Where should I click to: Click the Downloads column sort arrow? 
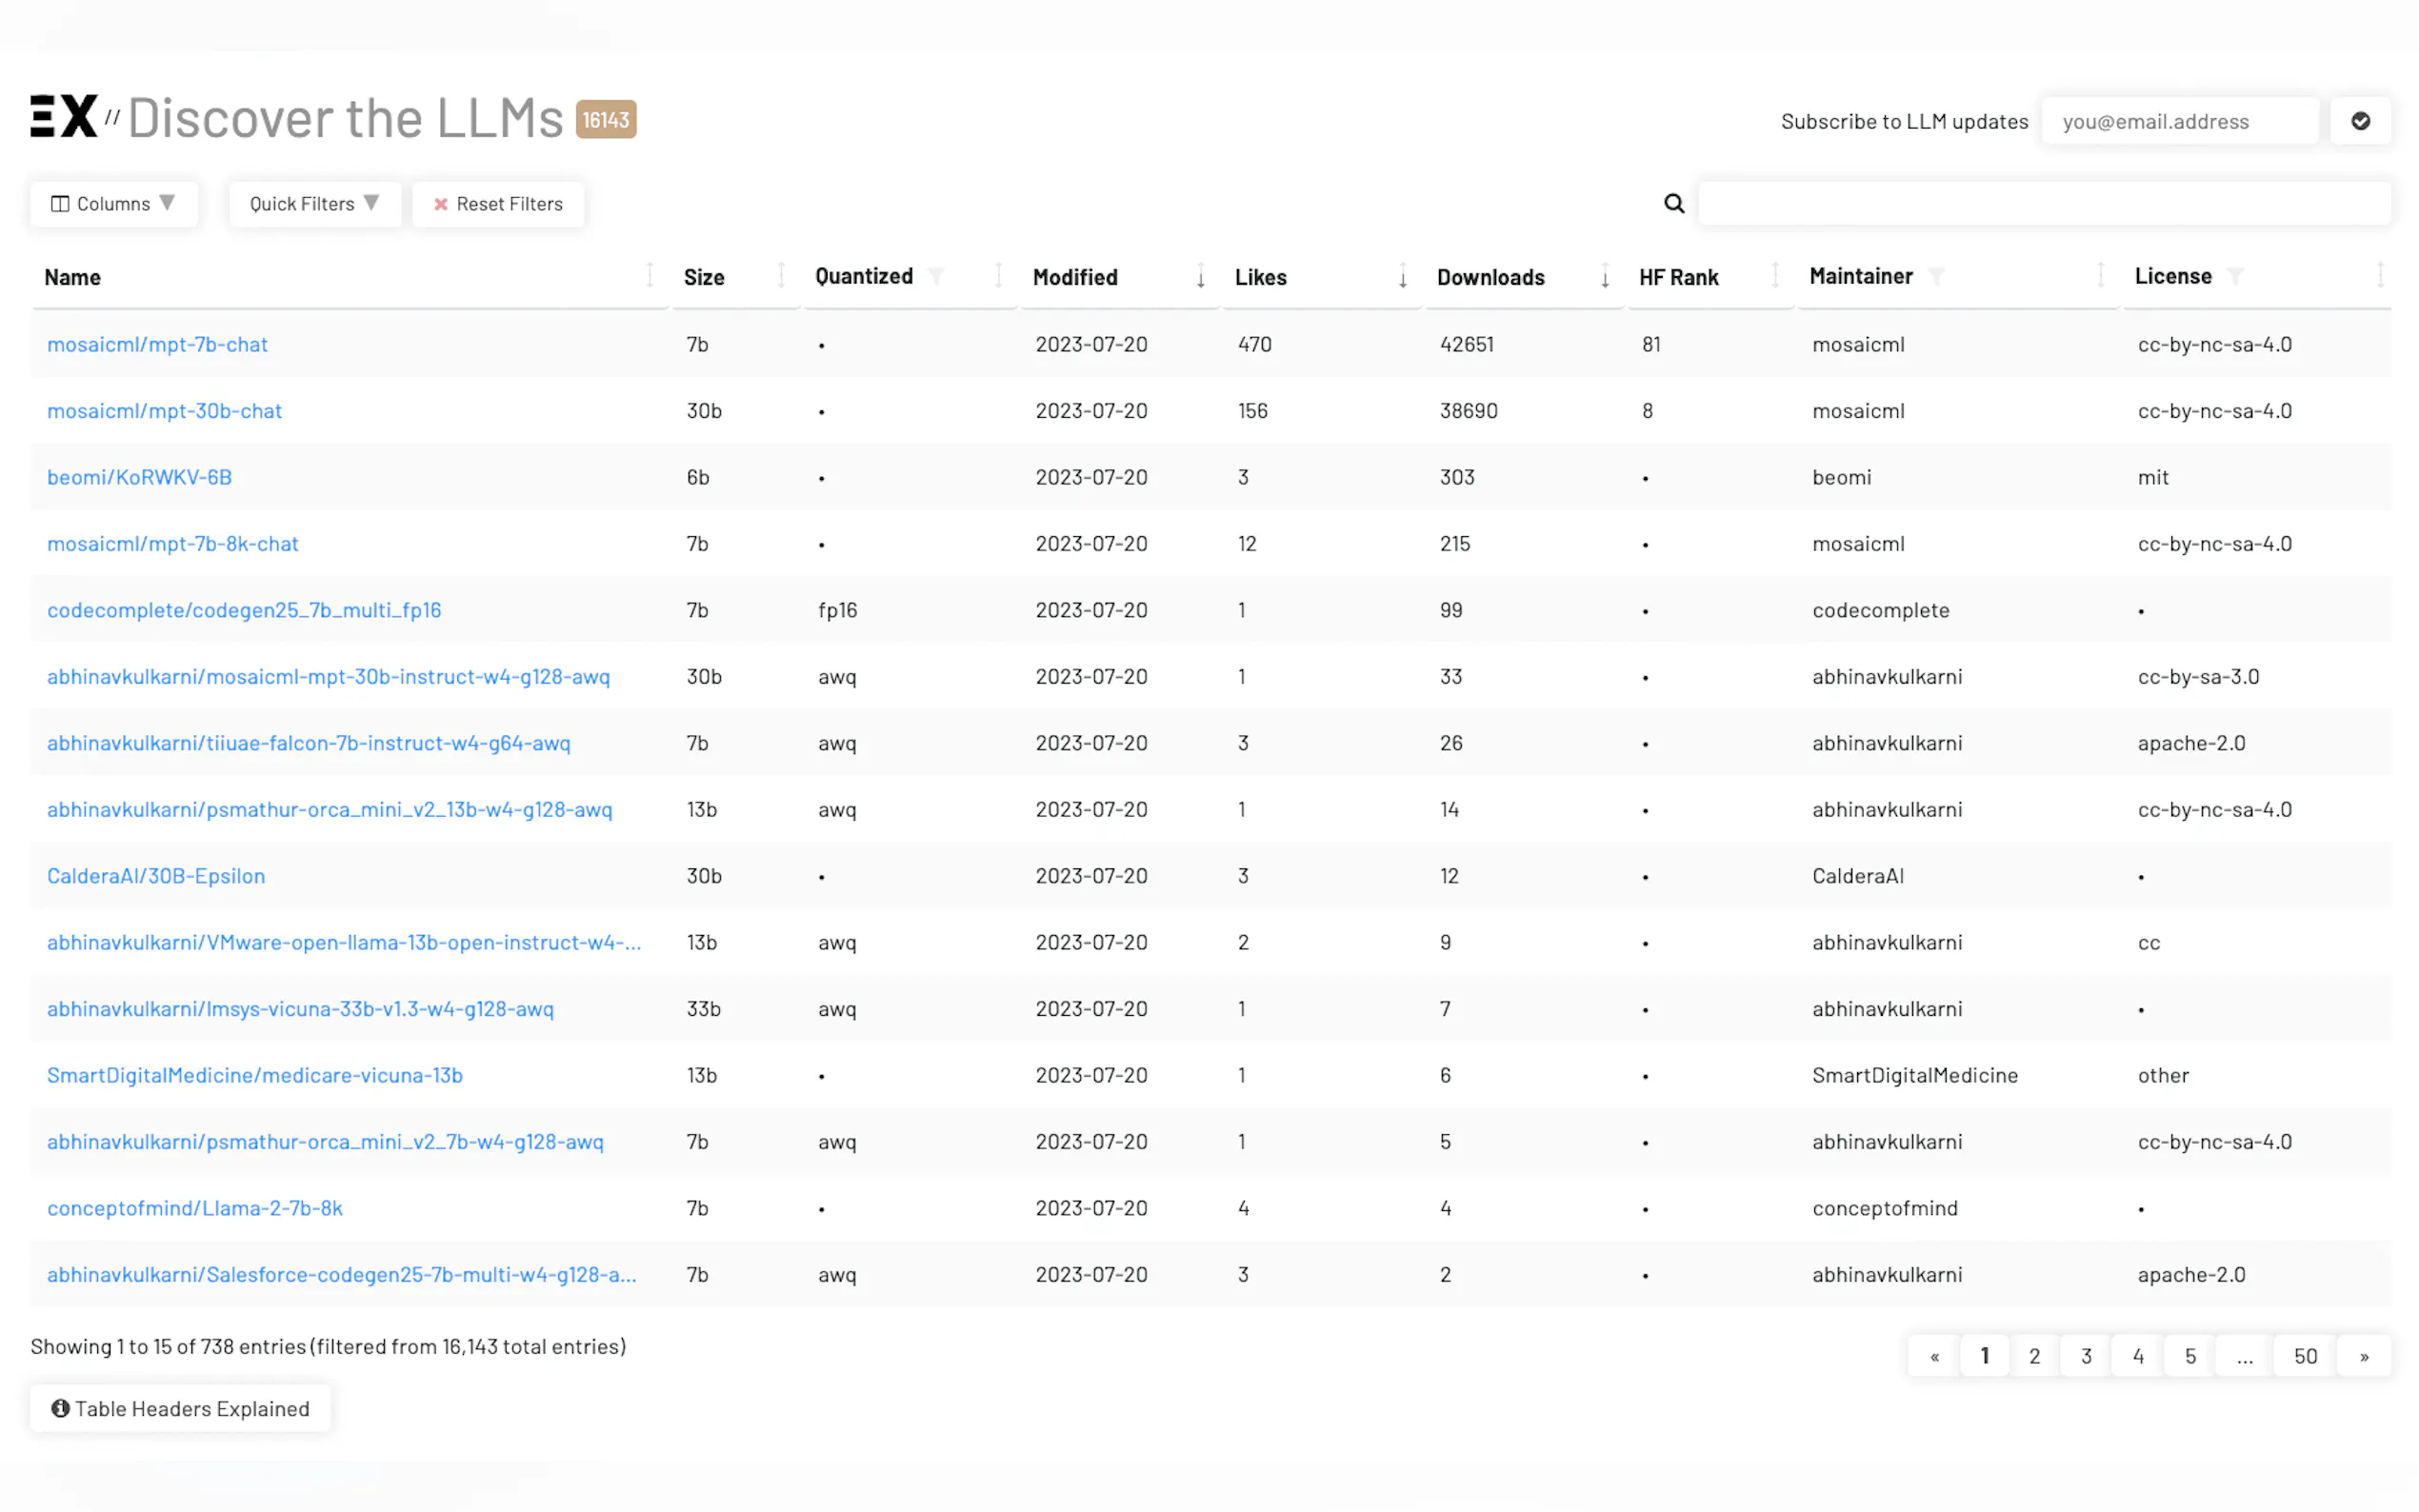(1604, 277)
